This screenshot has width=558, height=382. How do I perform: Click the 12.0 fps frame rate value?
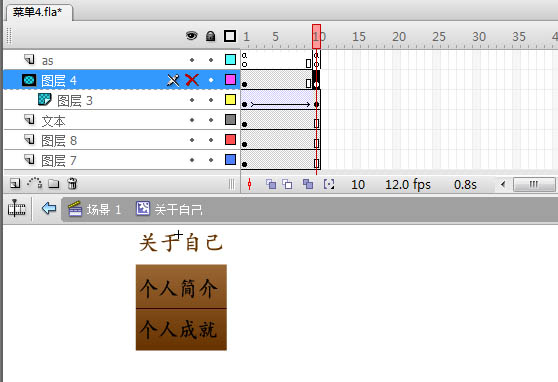click(408, 184)
